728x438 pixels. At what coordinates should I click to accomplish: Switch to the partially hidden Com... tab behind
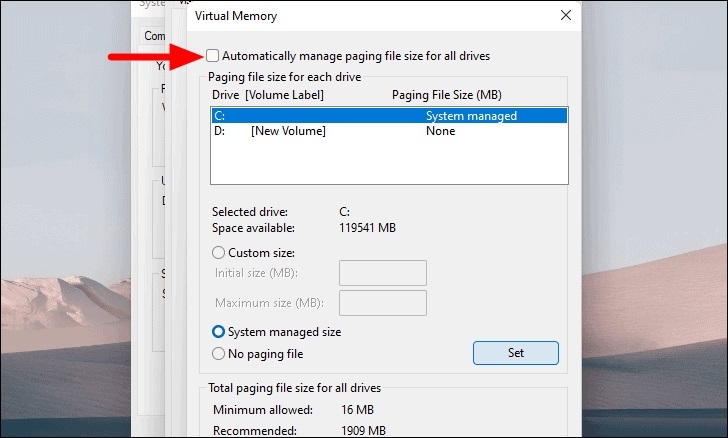154,36
